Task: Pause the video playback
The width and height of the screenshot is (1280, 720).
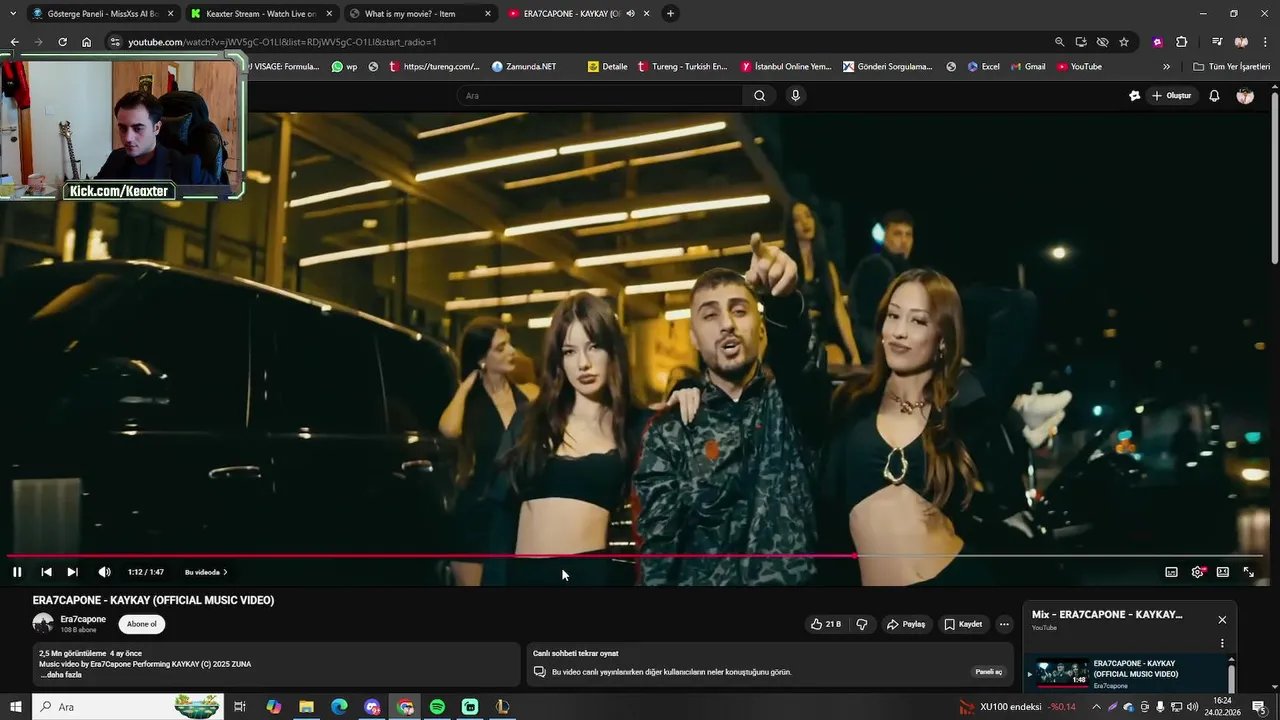Action: (17, 572)
